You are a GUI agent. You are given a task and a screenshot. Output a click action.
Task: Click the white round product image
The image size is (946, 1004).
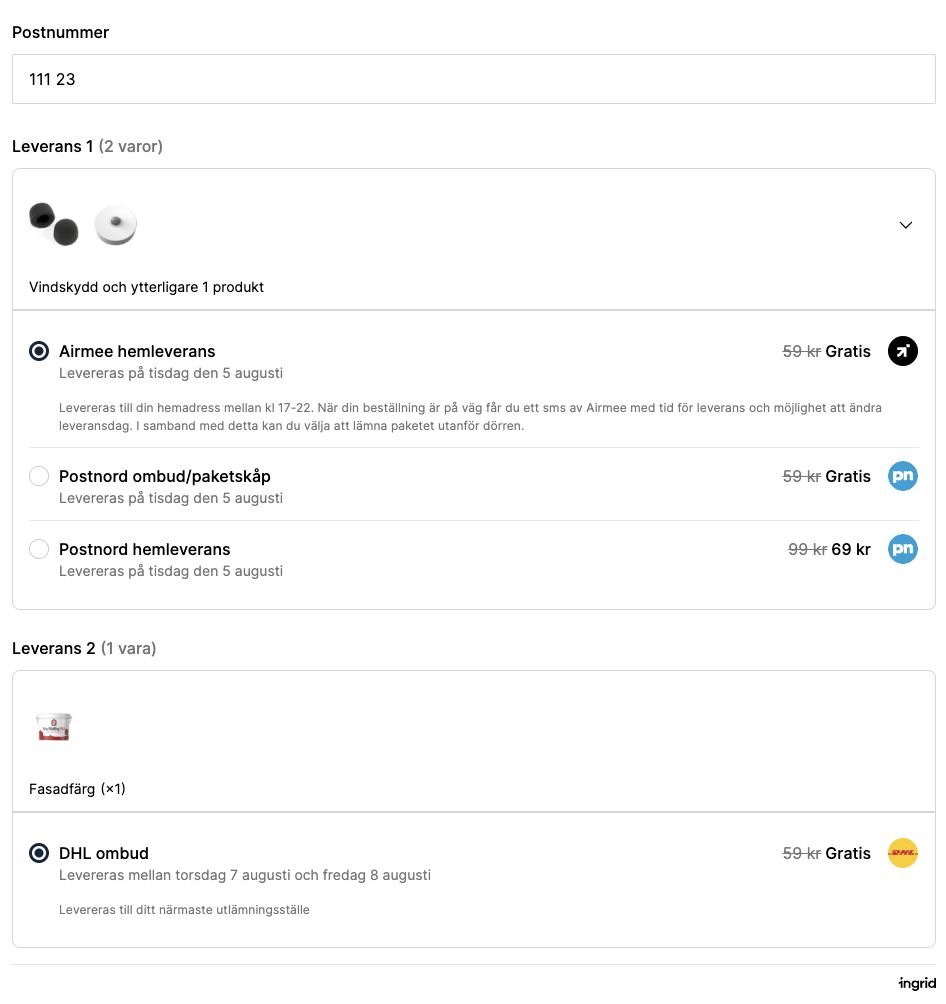tap(115, 224)
